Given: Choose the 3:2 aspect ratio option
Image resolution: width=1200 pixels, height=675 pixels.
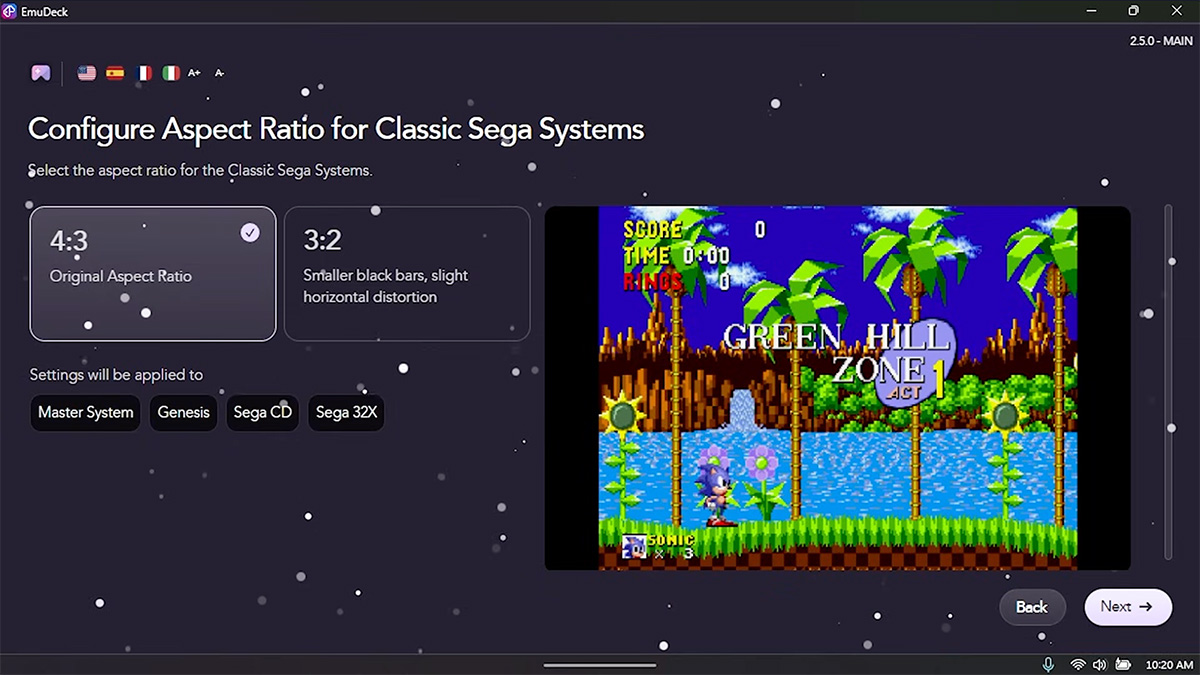Looking at the screenshot, I should [x=407, y=273].
